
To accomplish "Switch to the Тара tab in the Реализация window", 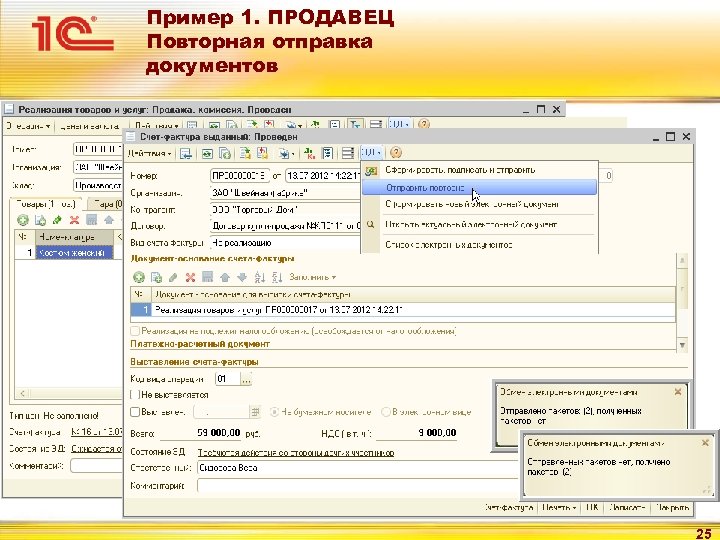I will tap(106, 203).
